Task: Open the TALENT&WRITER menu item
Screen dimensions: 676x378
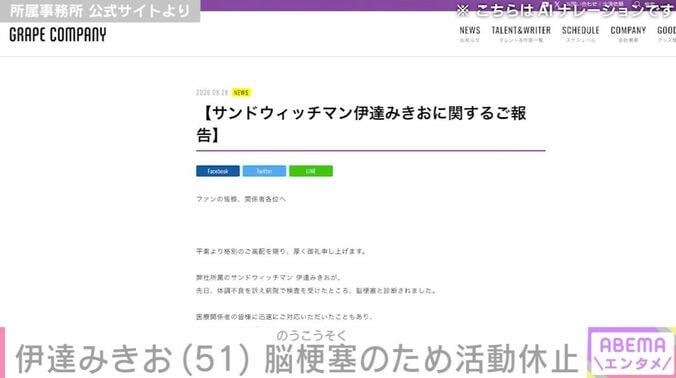Action: [521, 34]
